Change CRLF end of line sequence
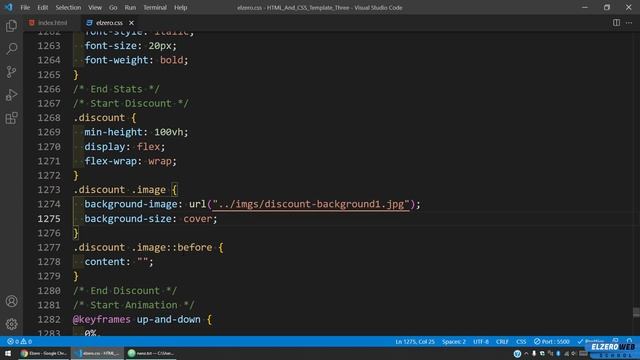The height and width of the screenshot is (360, 640). click(x=502, y=341)
